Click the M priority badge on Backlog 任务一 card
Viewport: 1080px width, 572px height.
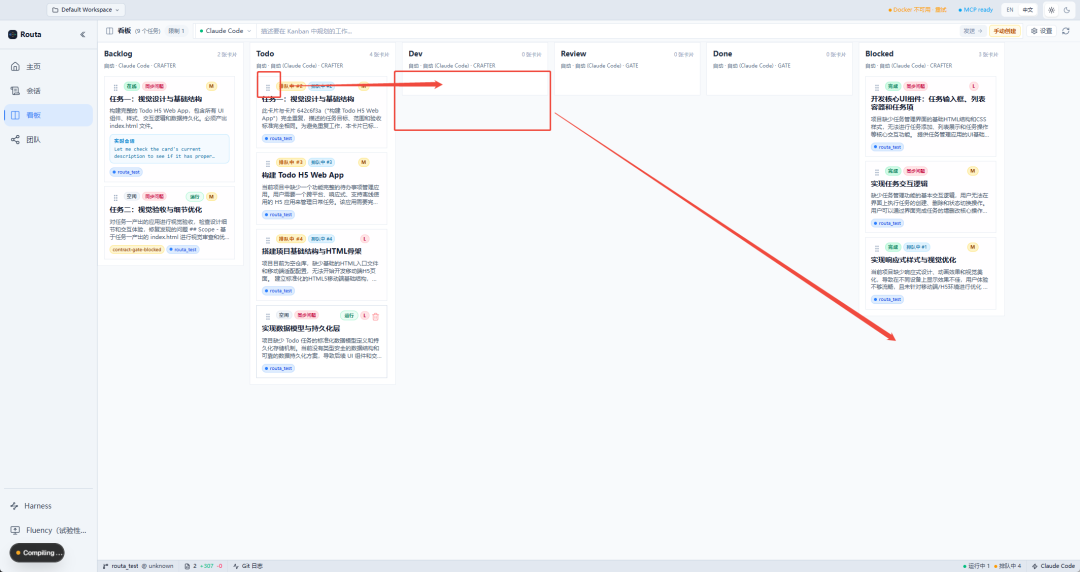click(x=211, y=86)
